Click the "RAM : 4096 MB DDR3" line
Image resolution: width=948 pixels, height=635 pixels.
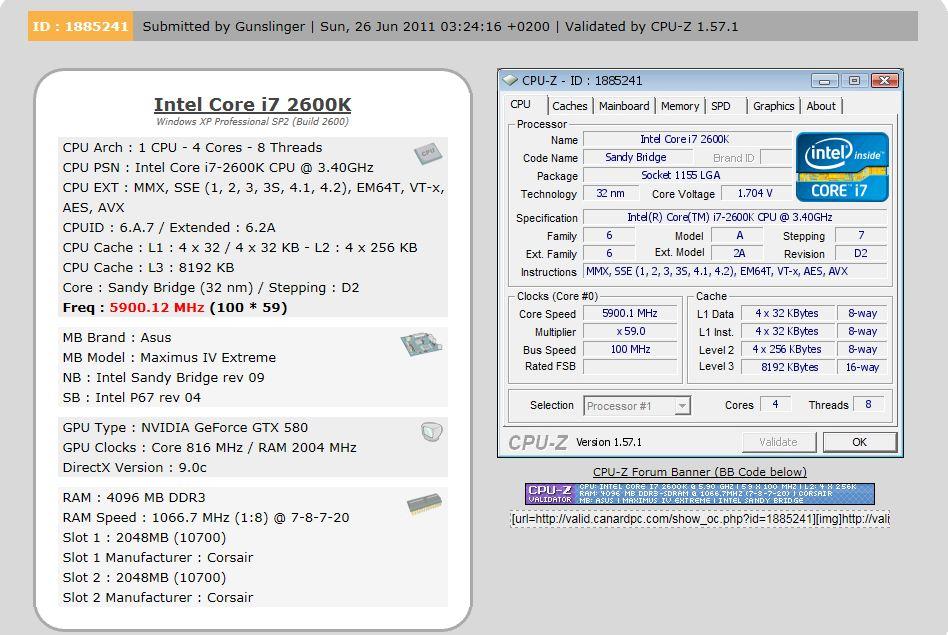(134, 498)
